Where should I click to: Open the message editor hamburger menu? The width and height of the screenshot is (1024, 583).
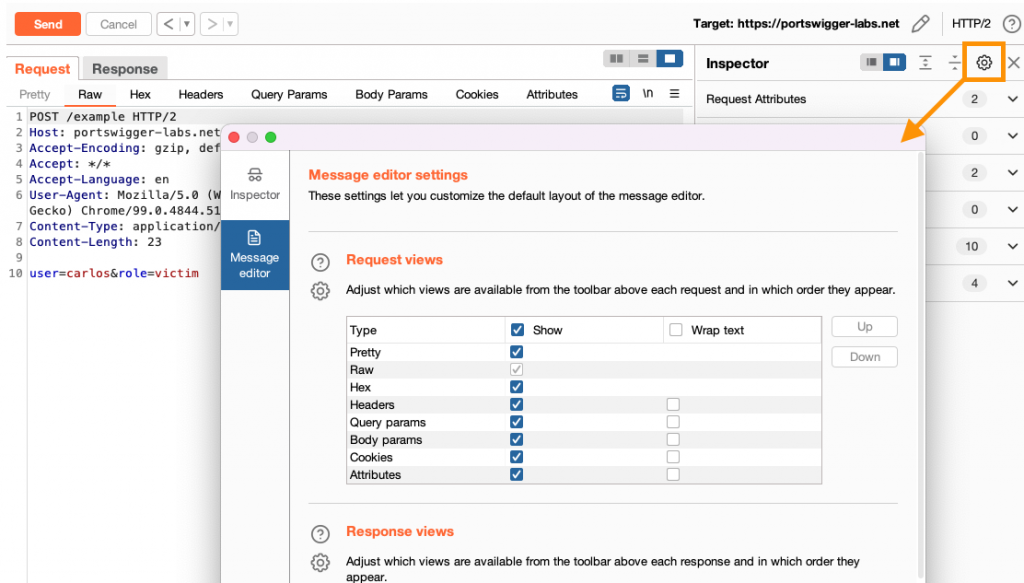click(674, 94)
